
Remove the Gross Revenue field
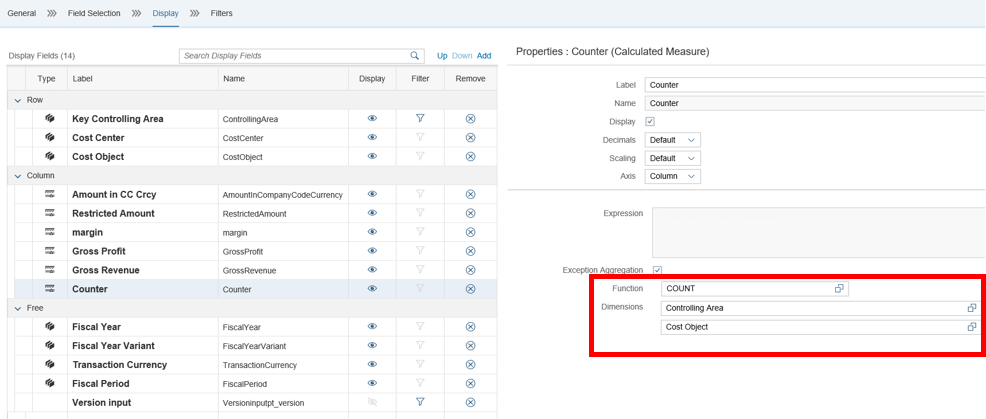pos(470,270)
